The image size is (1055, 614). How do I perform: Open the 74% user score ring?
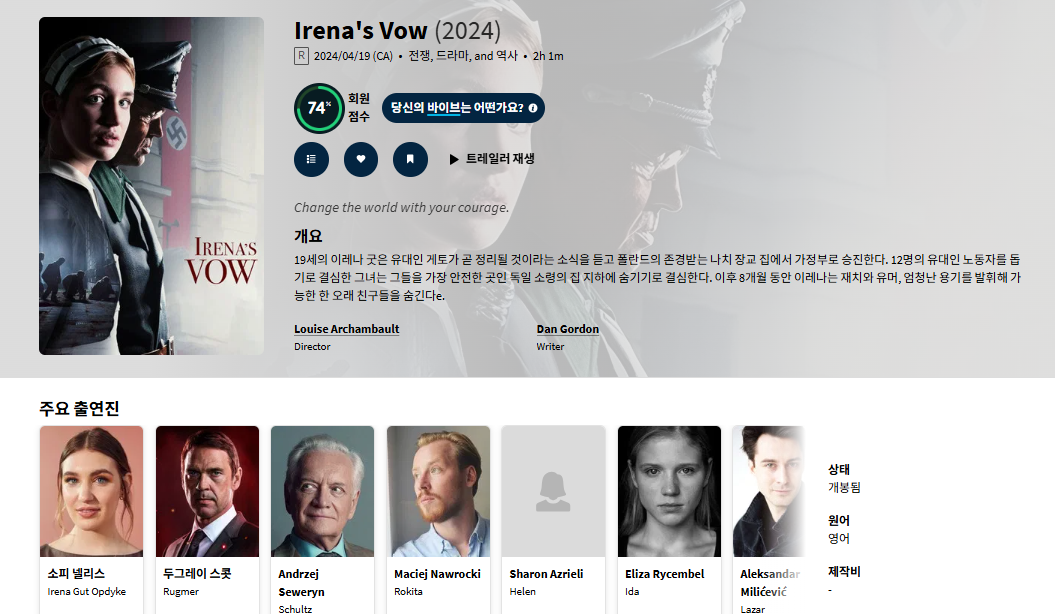[319, 108]
